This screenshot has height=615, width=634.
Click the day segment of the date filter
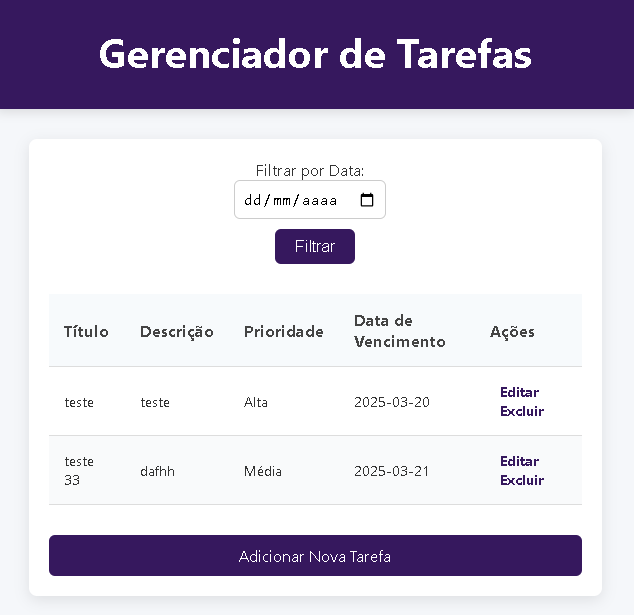[x=253, y=200]
